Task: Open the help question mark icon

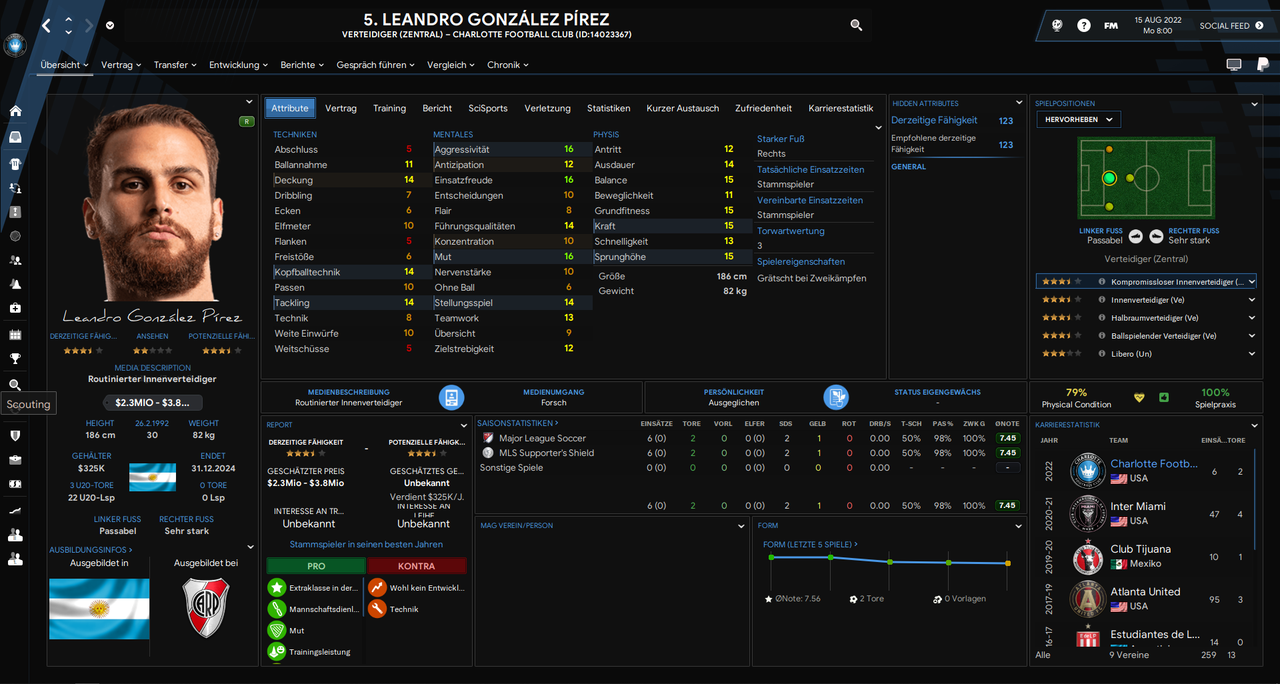Action: [x=1084, y=25]
